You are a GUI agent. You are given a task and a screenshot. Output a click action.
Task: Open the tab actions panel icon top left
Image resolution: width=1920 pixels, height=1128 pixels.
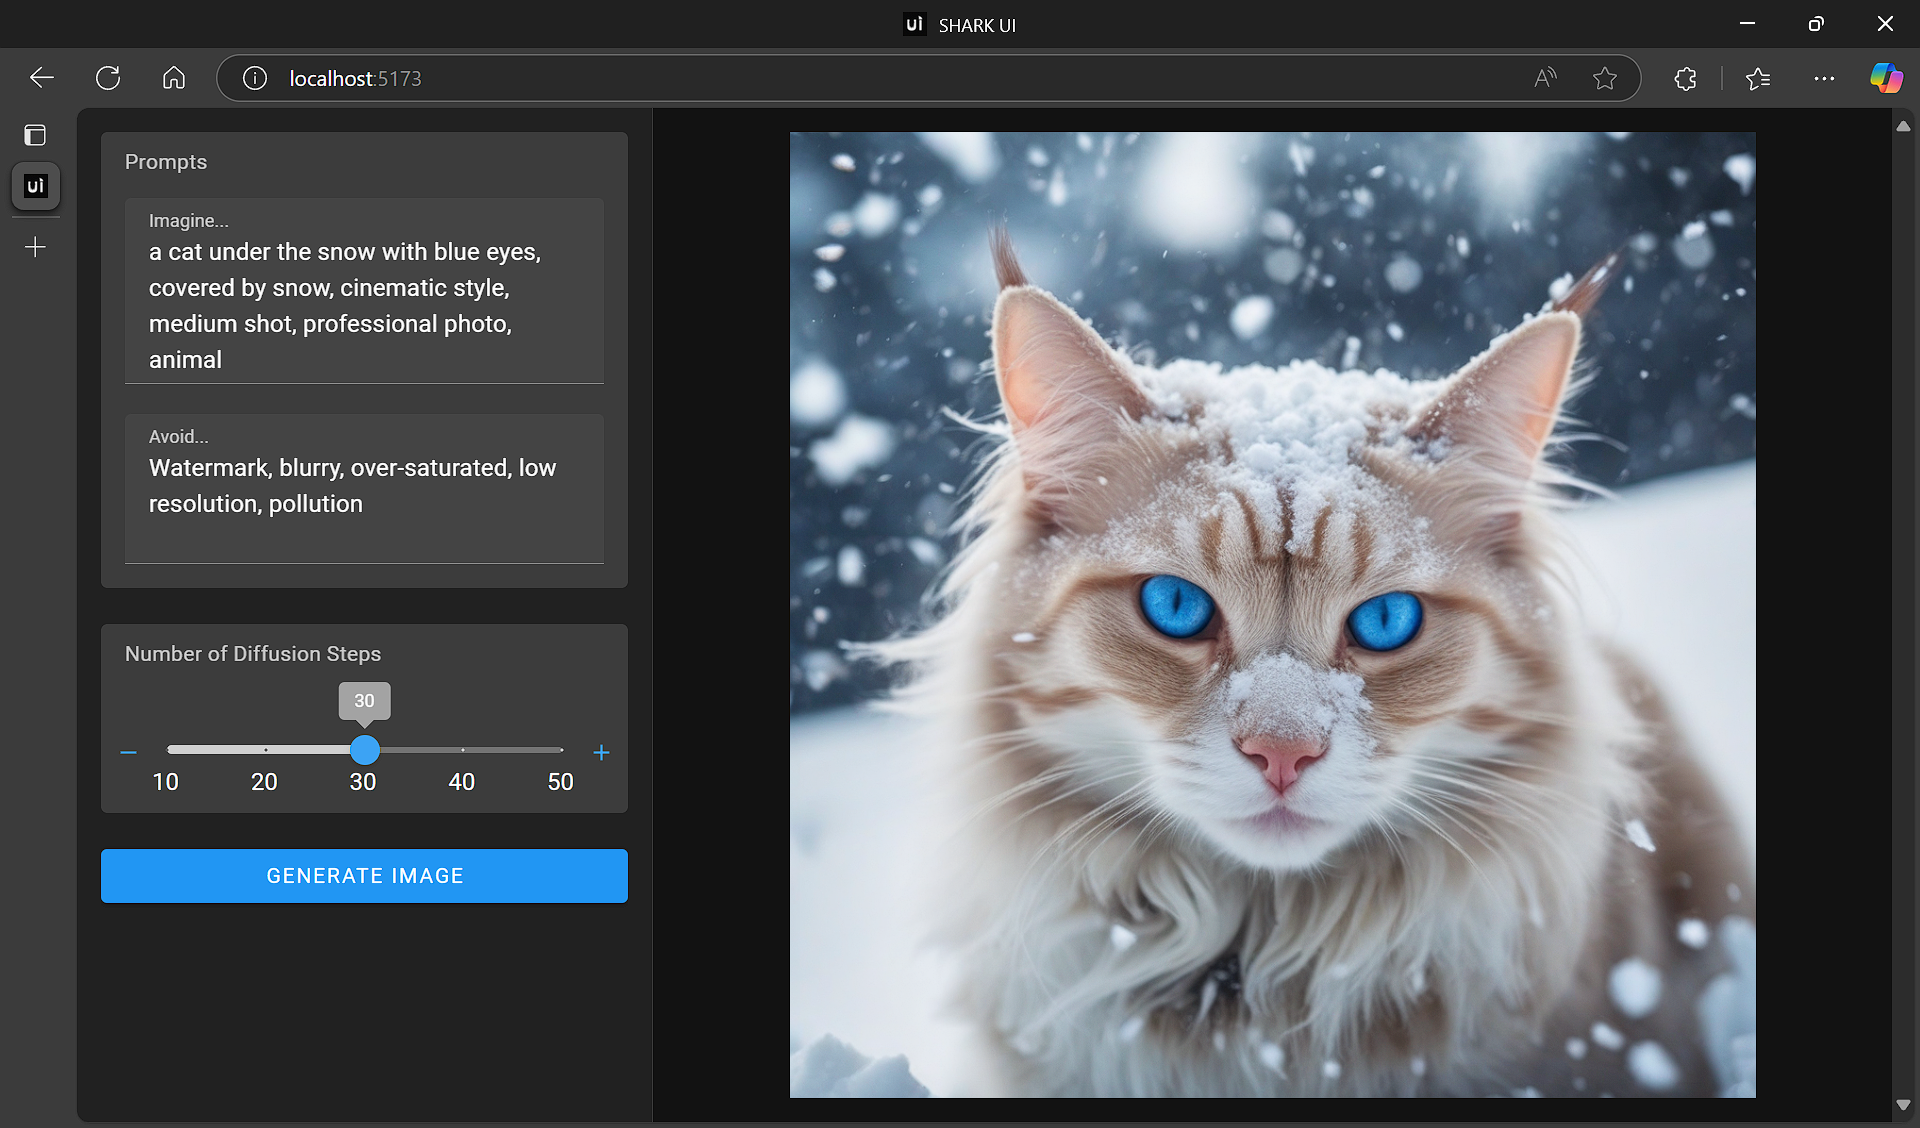(34, 134)
